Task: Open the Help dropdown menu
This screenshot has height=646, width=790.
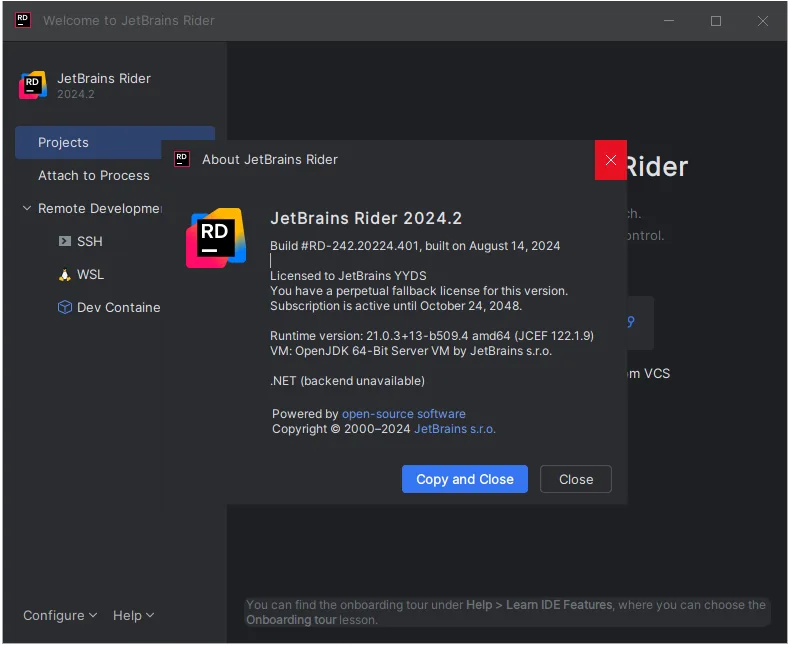Action: tap(134, 615)
